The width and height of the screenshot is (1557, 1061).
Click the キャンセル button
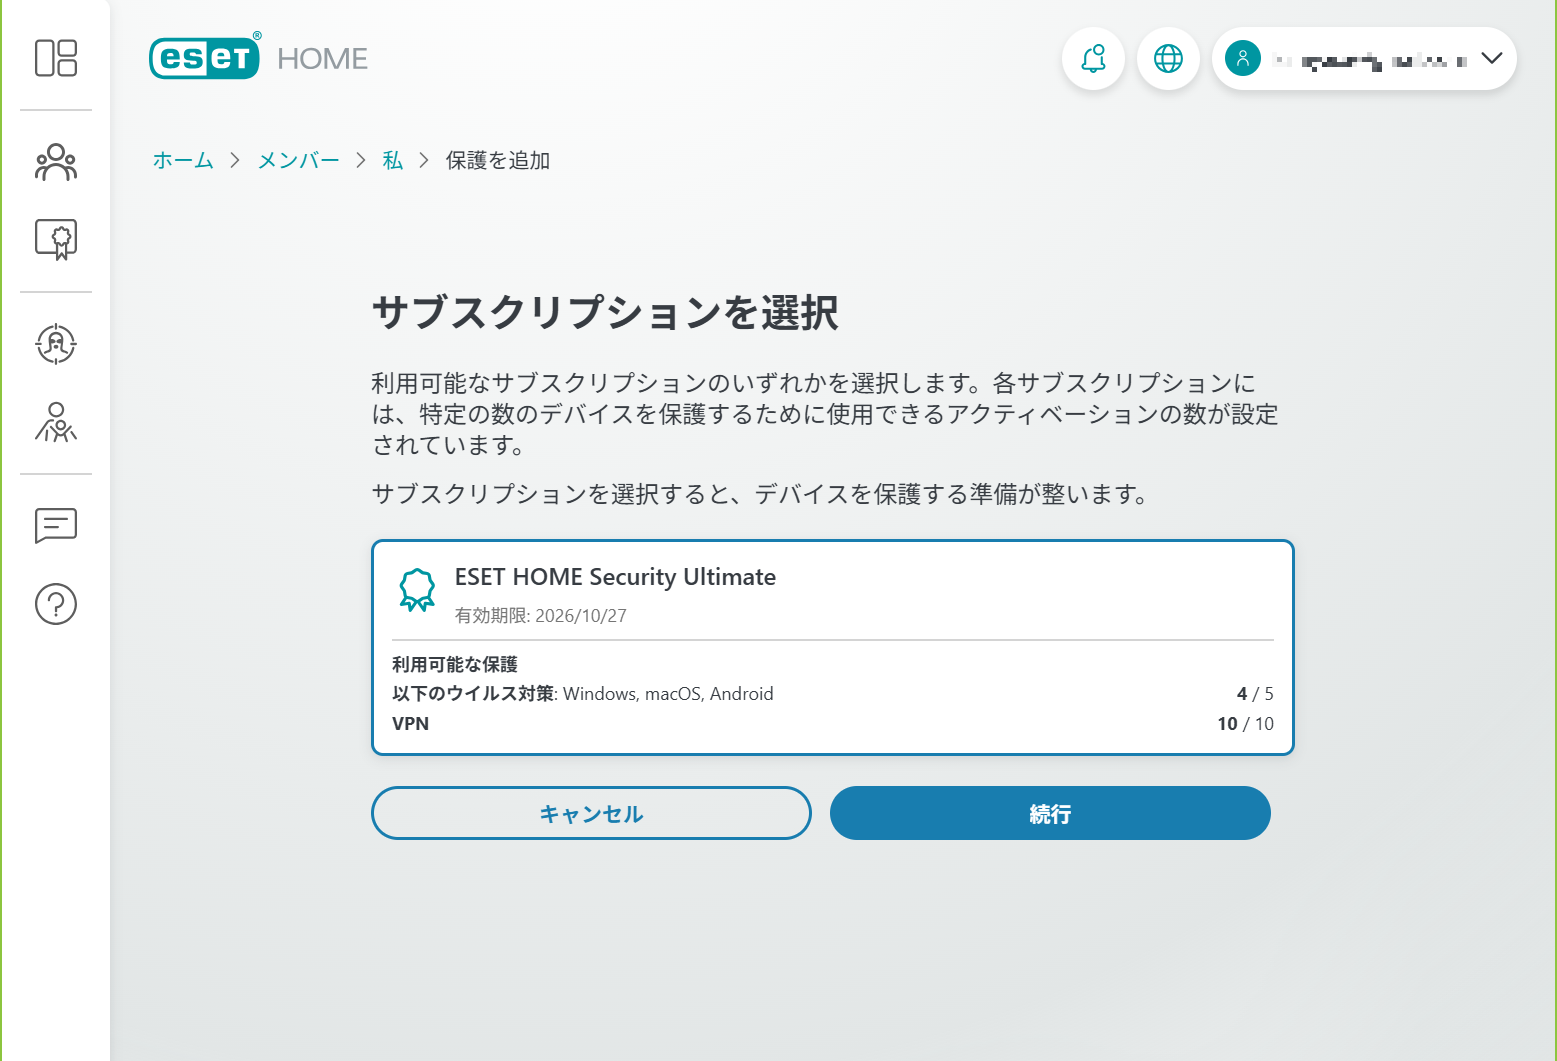591,813
